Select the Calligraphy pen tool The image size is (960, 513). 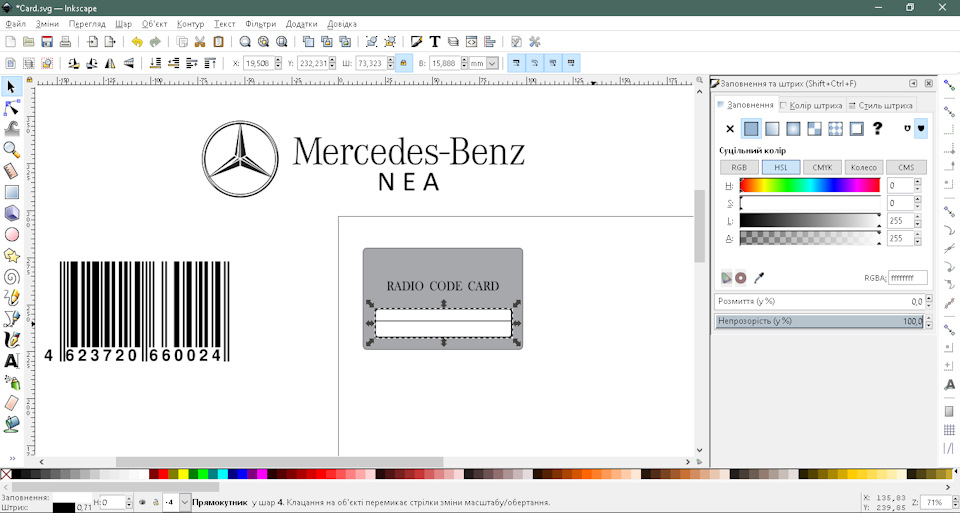click(11, 340)
